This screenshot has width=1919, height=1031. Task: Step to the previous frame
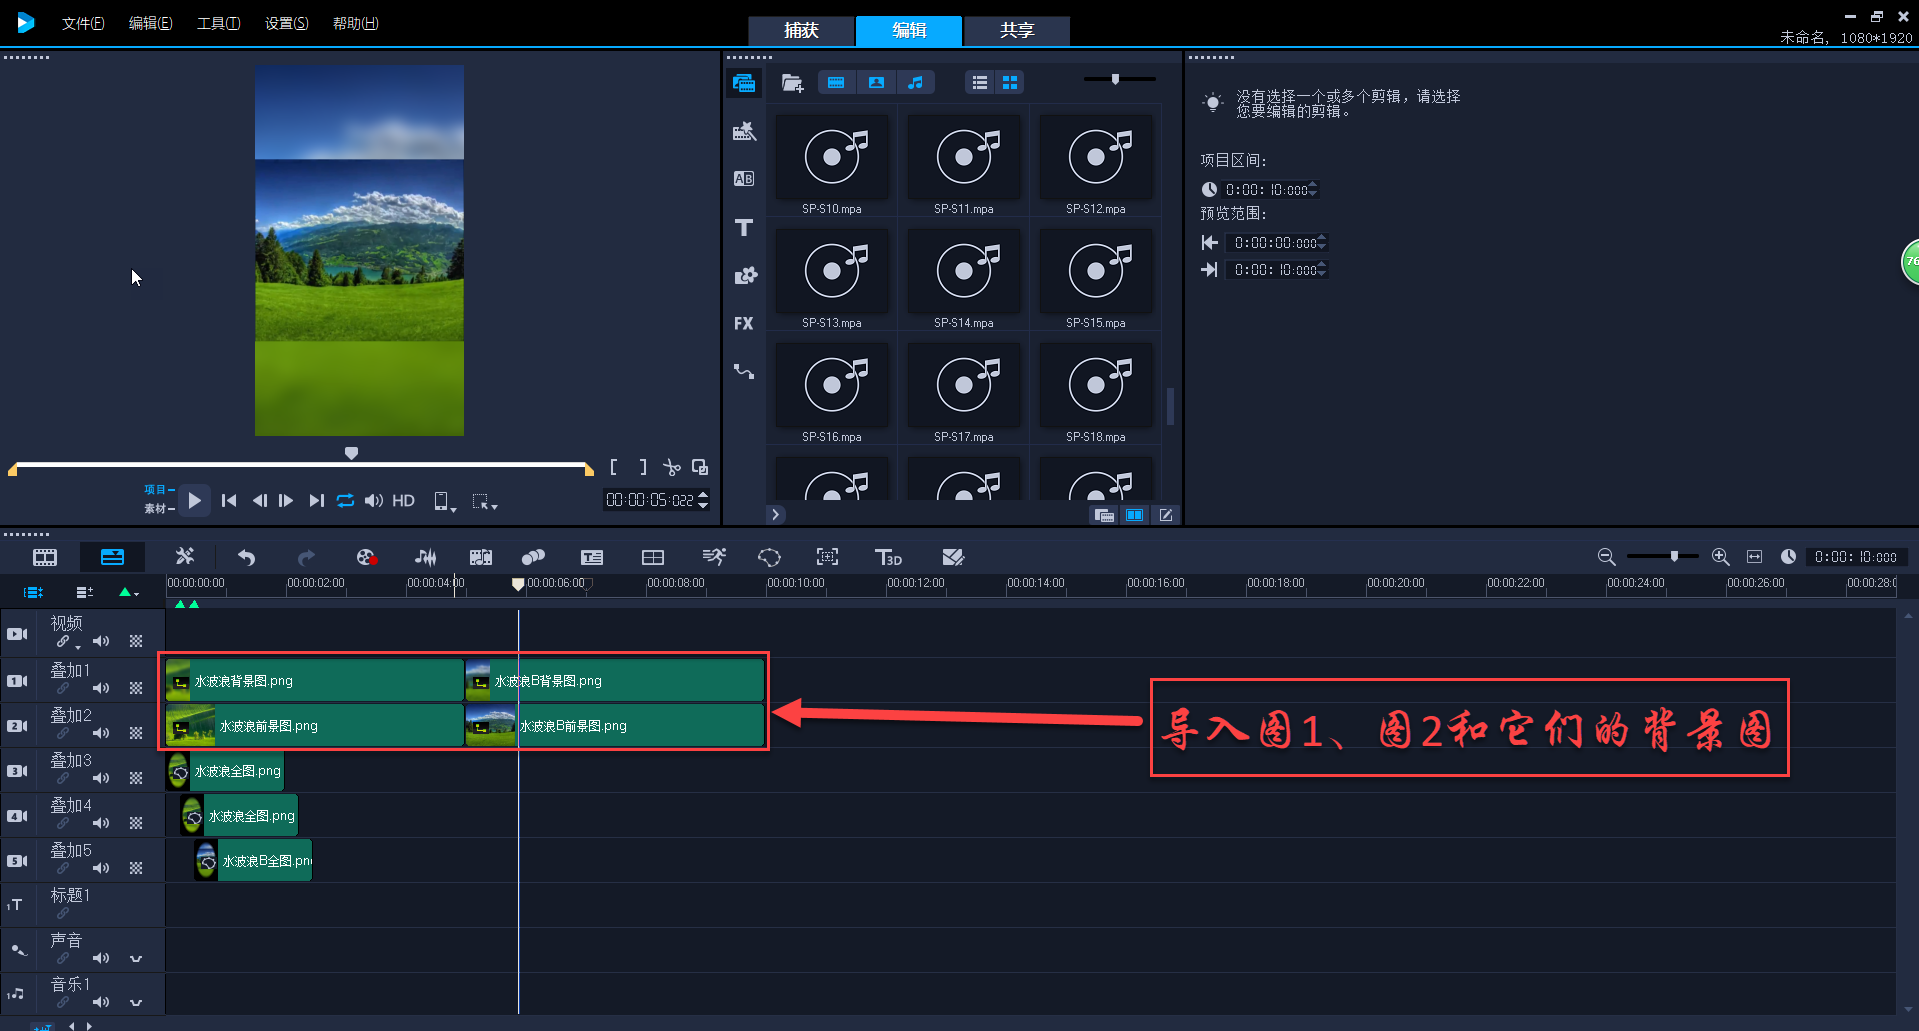(259, 500)
